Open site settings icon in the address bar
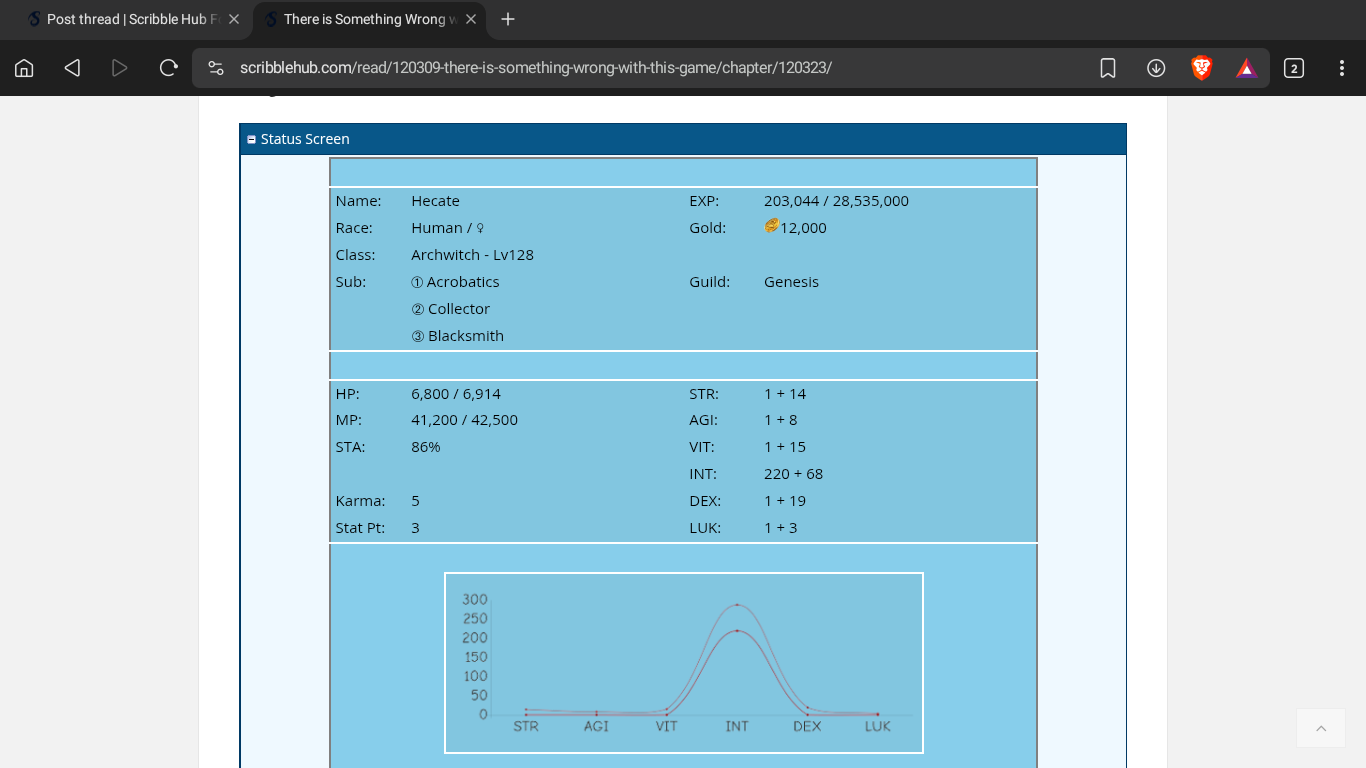 coord(215,68)
